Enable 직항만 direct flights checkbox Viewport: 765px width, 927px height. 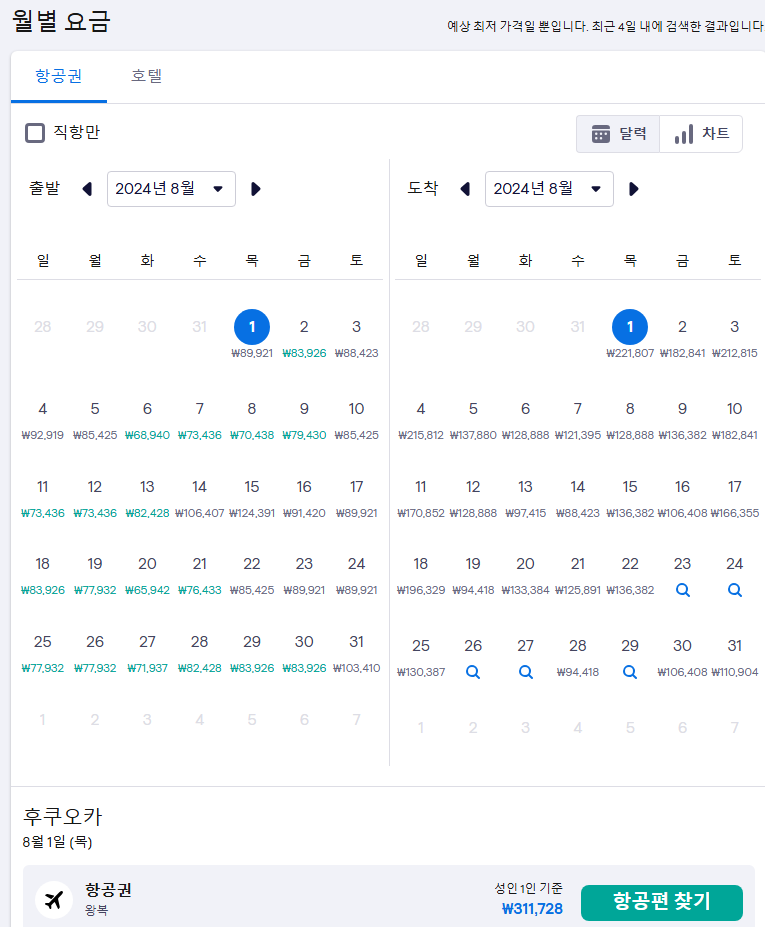(35, 132)
